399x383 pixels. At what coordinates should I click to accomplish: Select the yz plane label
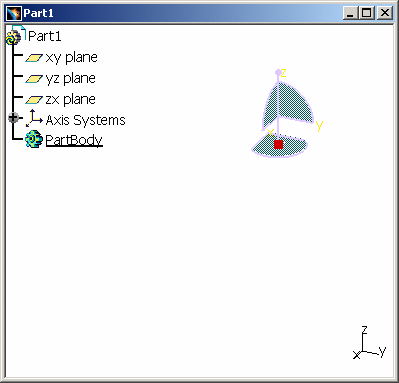[x=71, y=79]
